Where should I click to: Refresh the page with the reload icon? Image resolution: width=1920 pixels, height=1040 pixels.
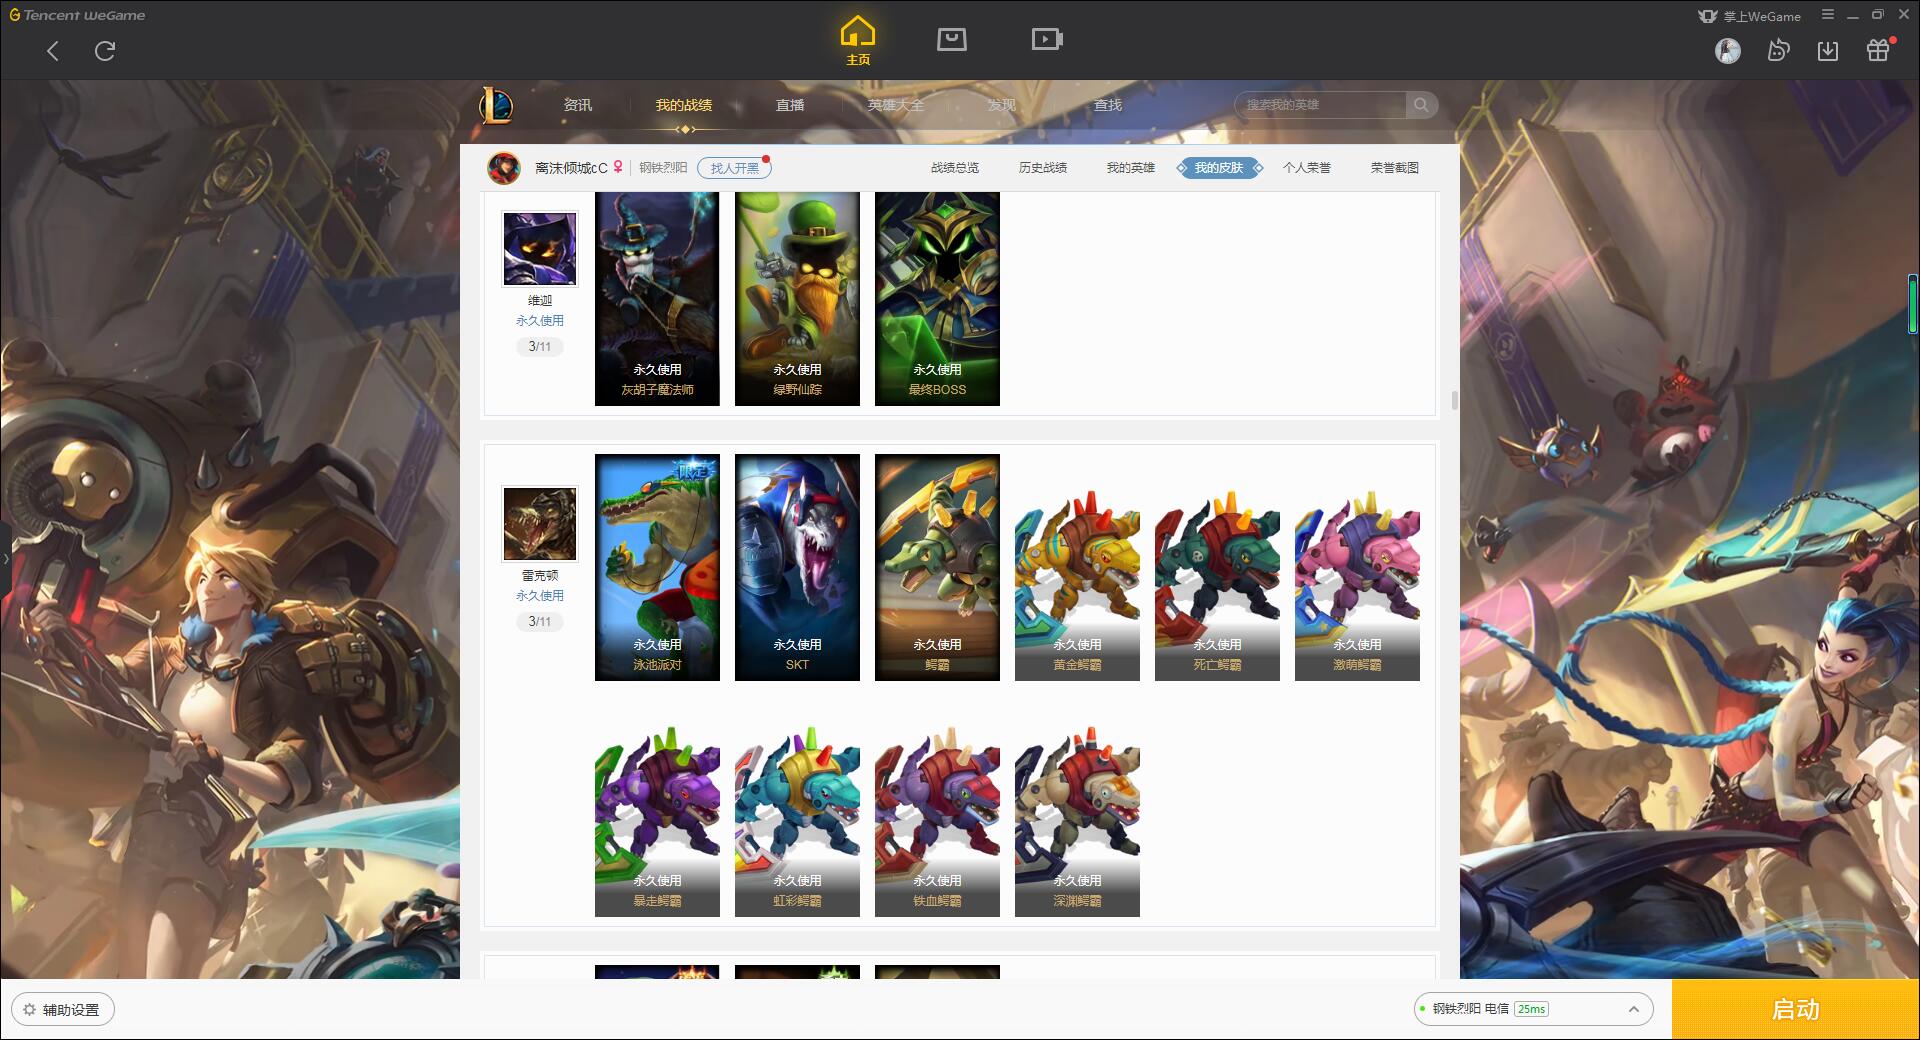pyautogui.click(x=105, y=51)
